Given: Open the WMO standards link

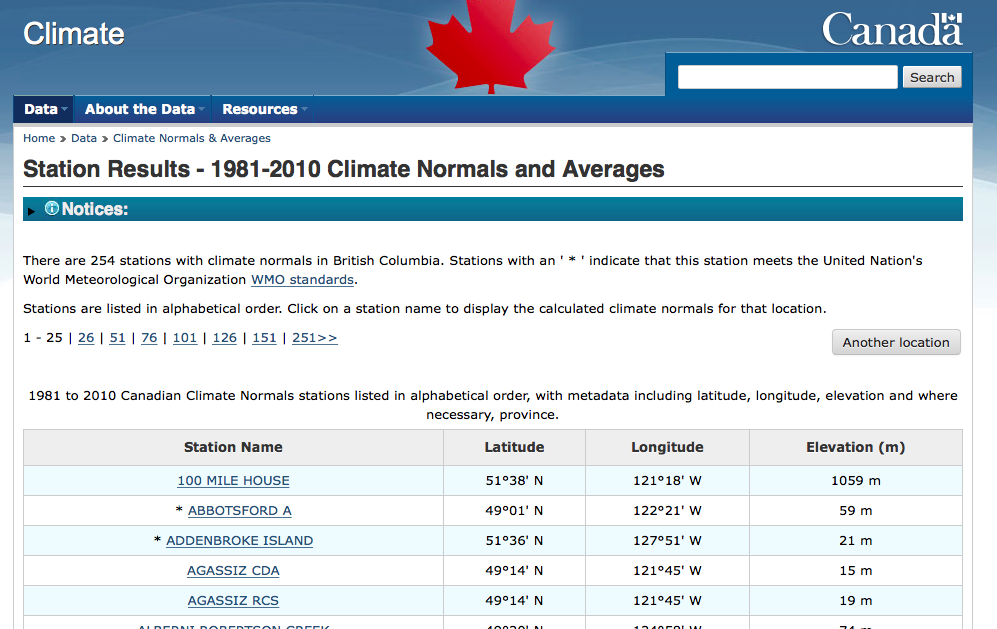Looking at the screenshot, I should pyautogui.click(x=302, y=280).
